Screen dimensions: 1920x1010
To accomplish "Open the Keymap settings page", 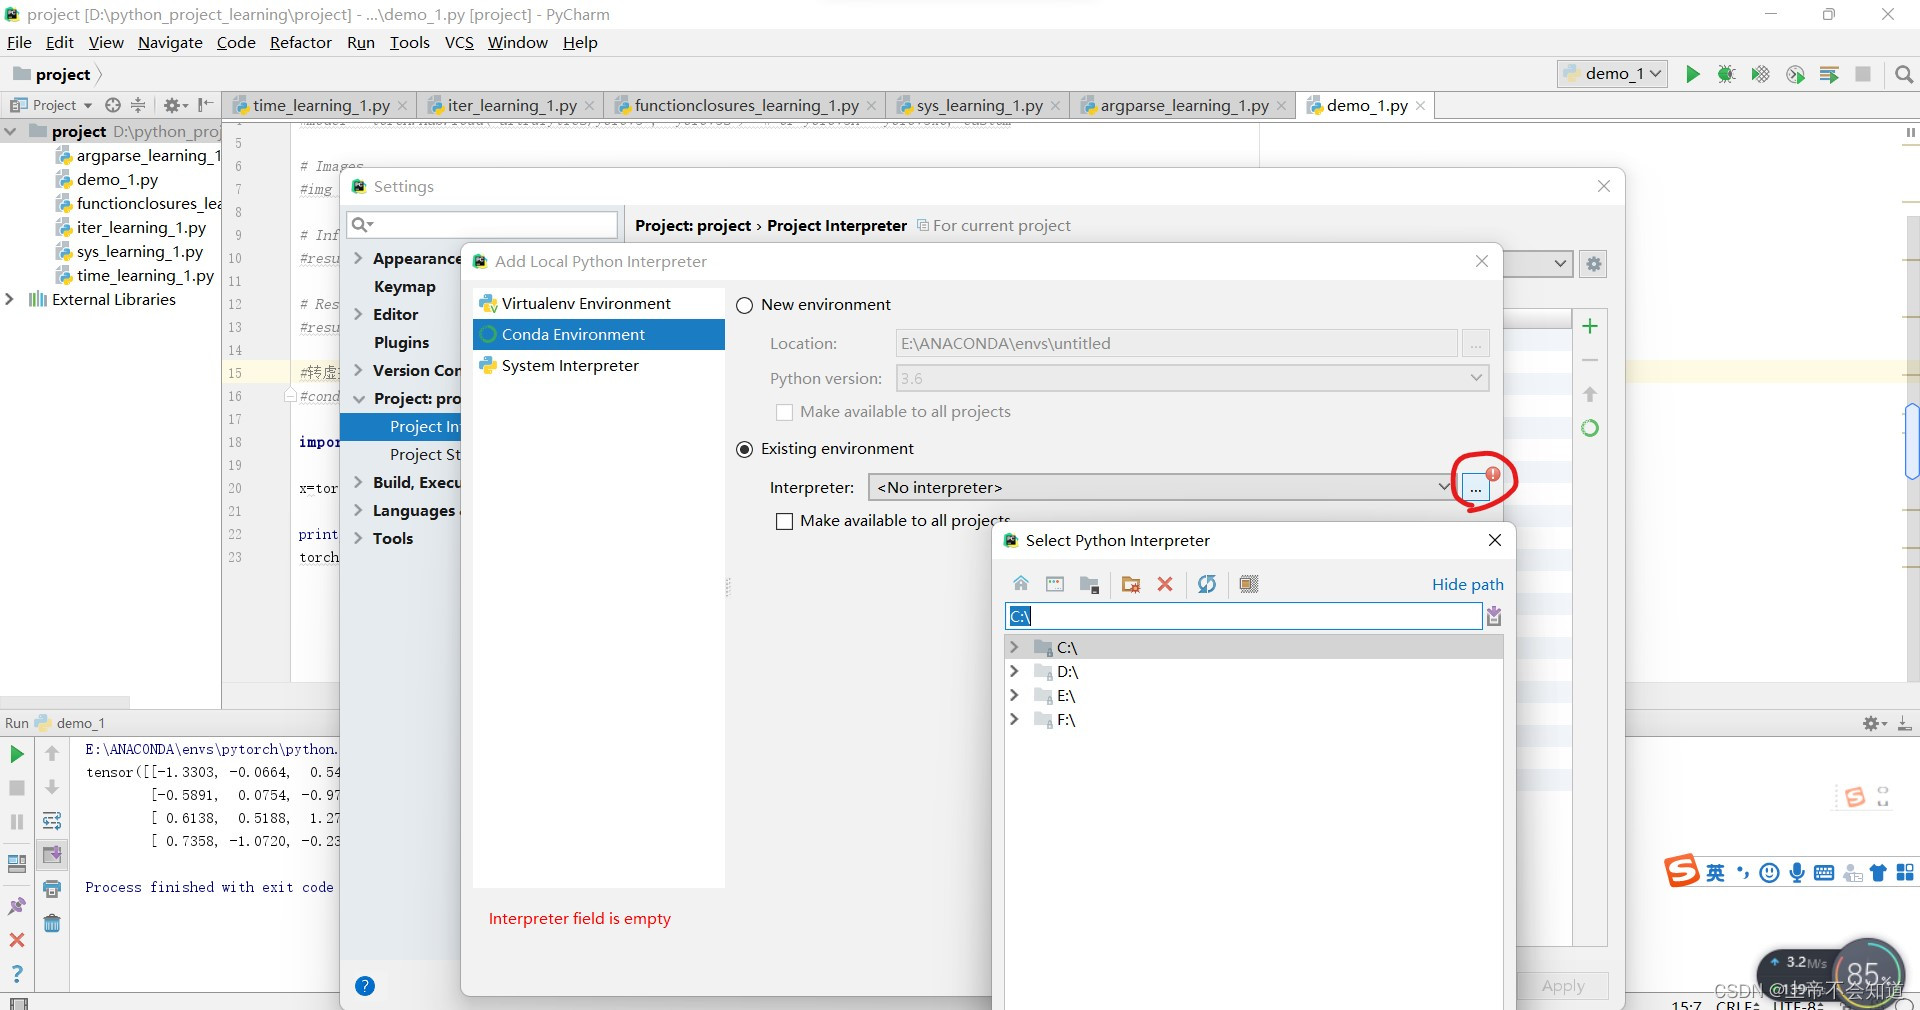I will [404, 286].
